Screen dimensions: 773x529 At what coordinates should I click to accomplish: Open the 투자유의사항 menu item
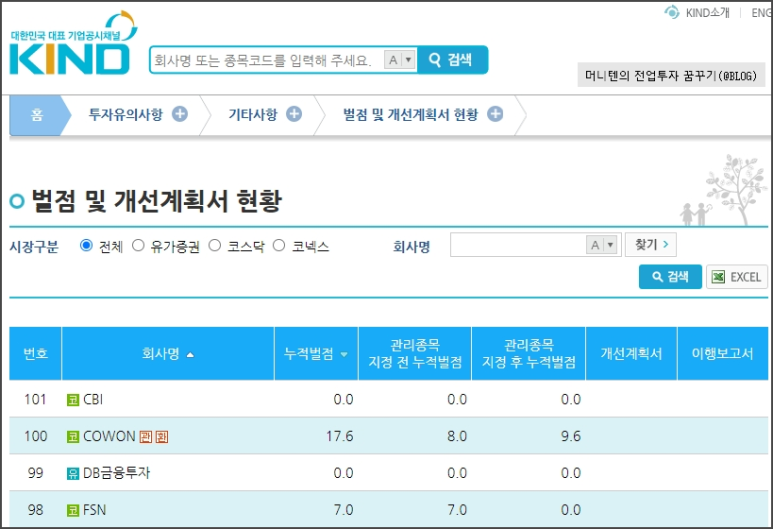[125, 114]
